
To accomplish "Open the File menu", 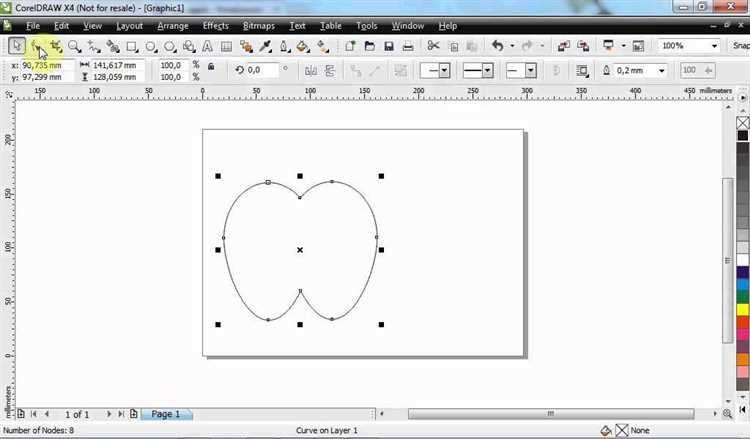I will 33,26.
